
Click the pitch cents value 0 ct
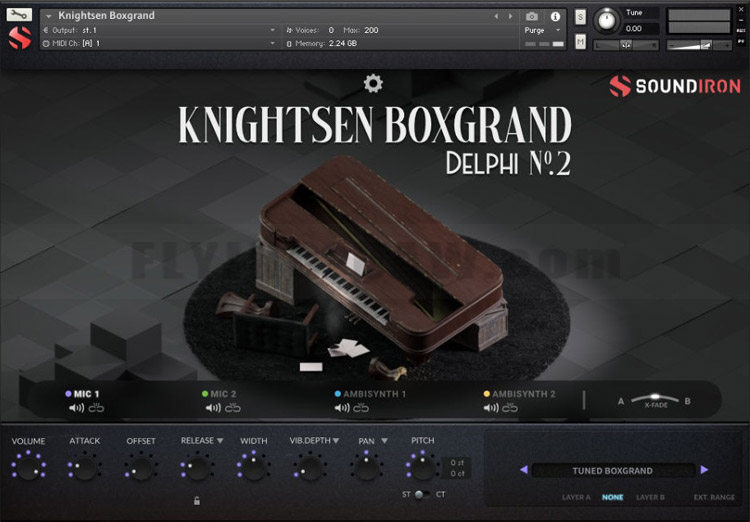457,474
